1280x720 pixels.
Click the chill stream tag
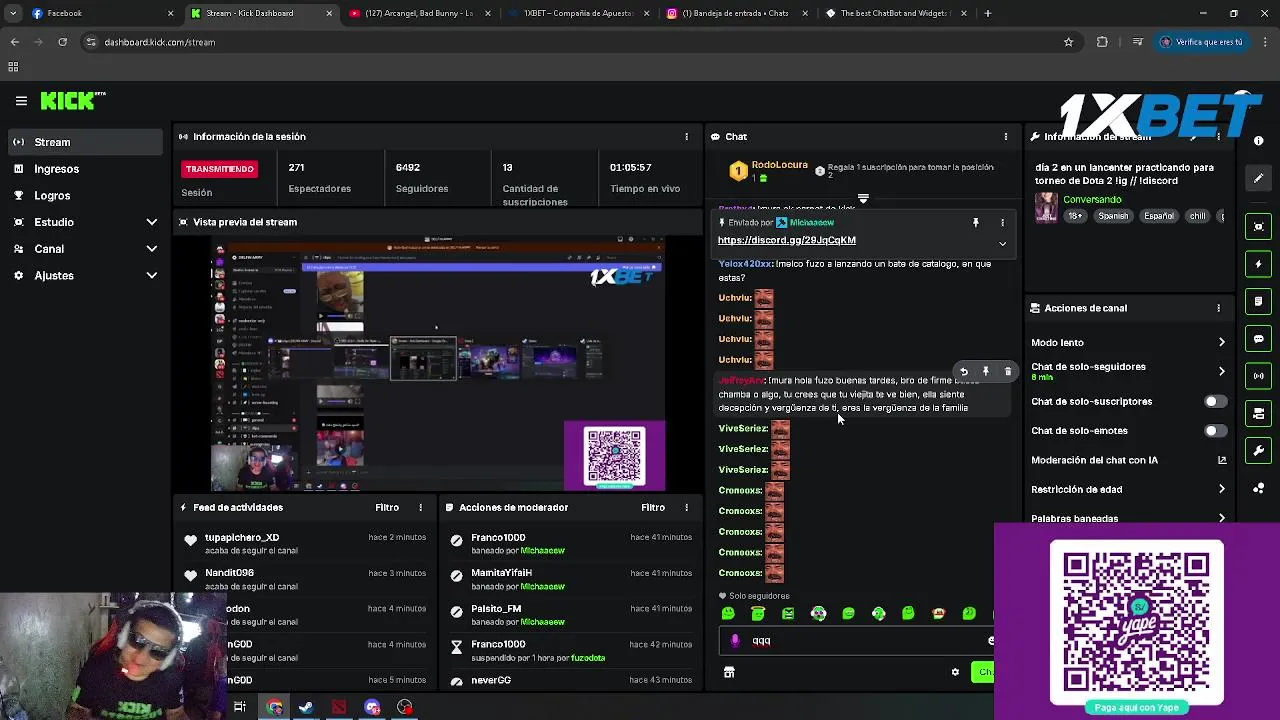point(1197,216)
